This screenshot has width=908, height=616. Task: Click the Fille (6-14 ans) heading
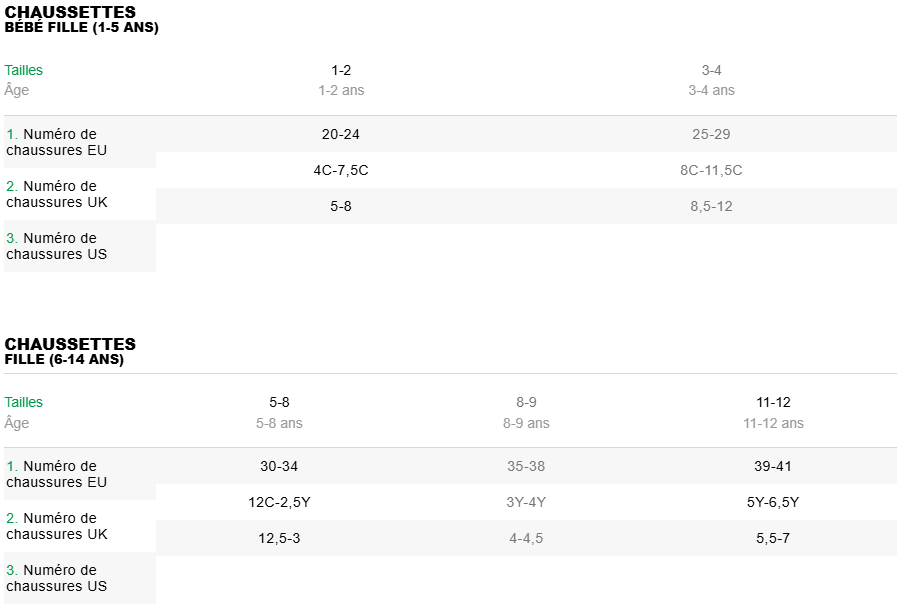coord(64,360)
